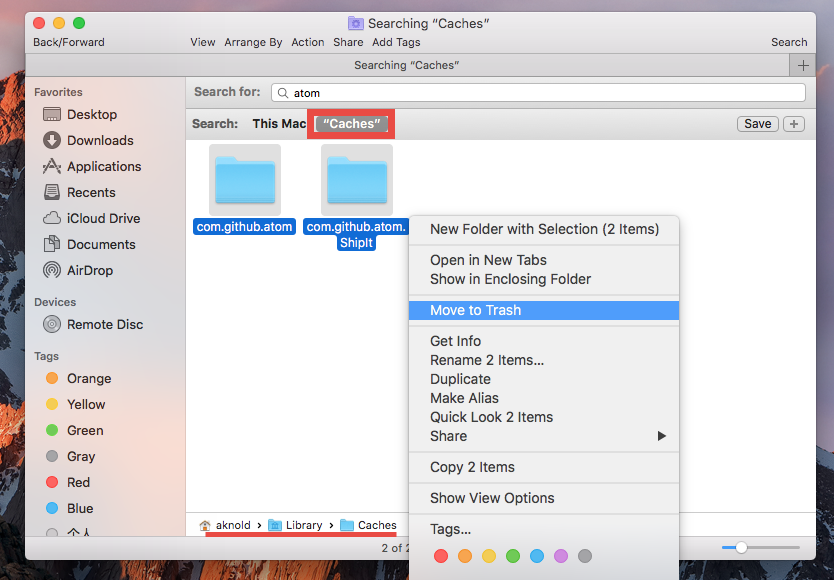The width and height of the screenshot is (834, 580).
Task: Open the Arrange By menu
Action: [x=253, y=42]
